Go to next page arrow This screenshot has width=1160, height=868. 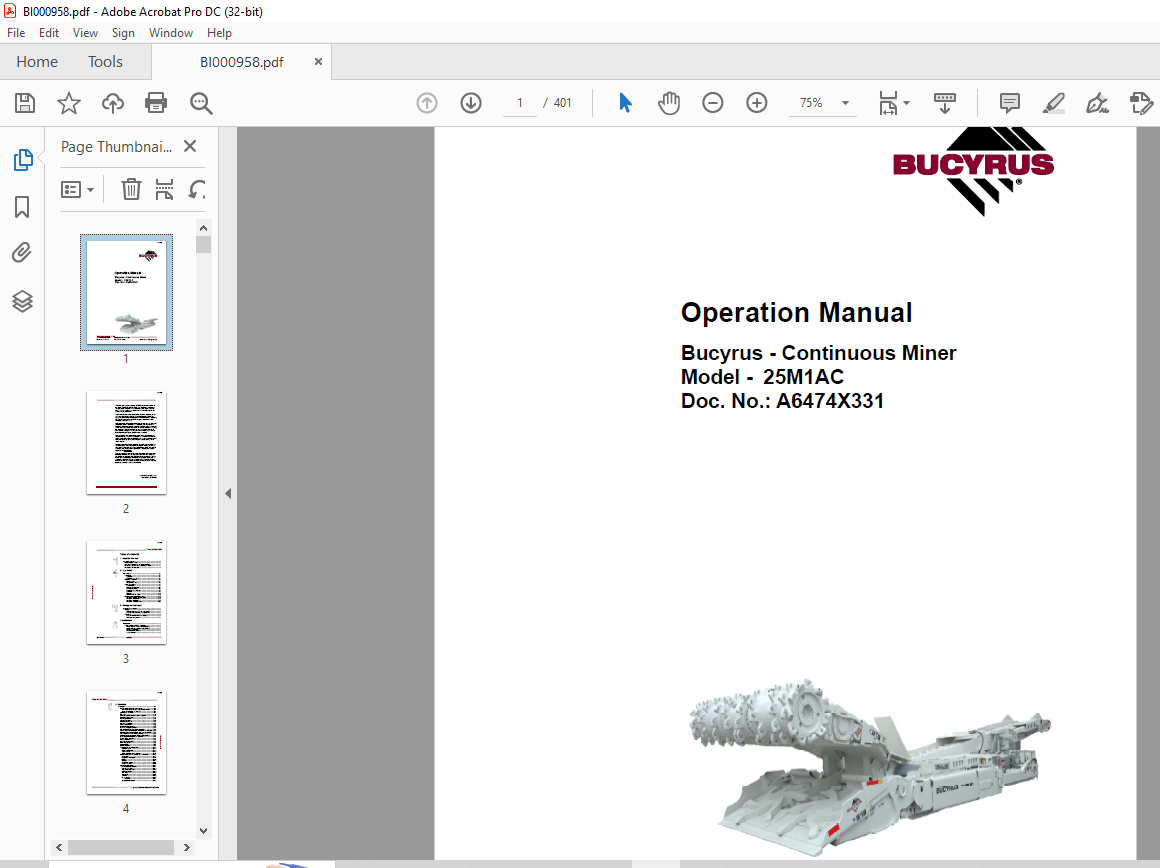[x=471, y=103]
